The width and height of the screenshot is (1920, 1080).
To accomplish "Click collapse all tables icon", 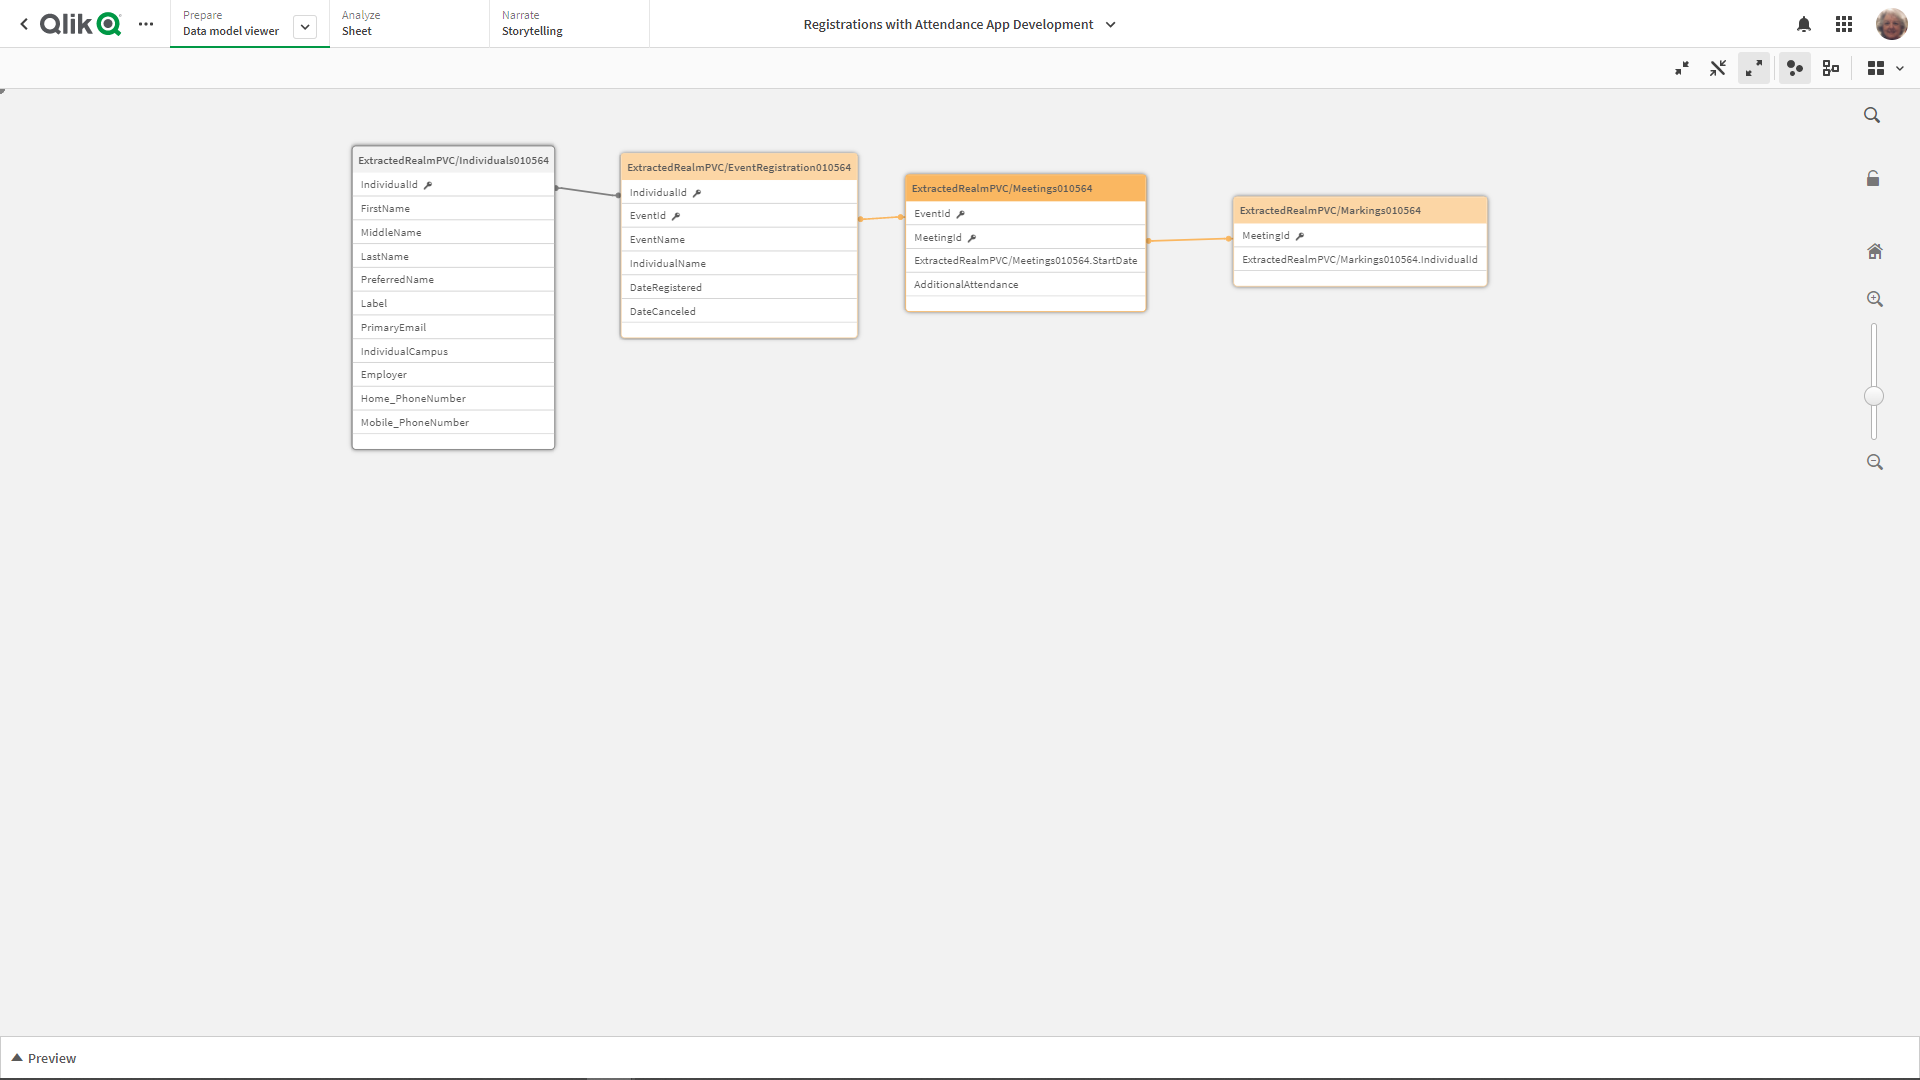I will click(1682, 68).
